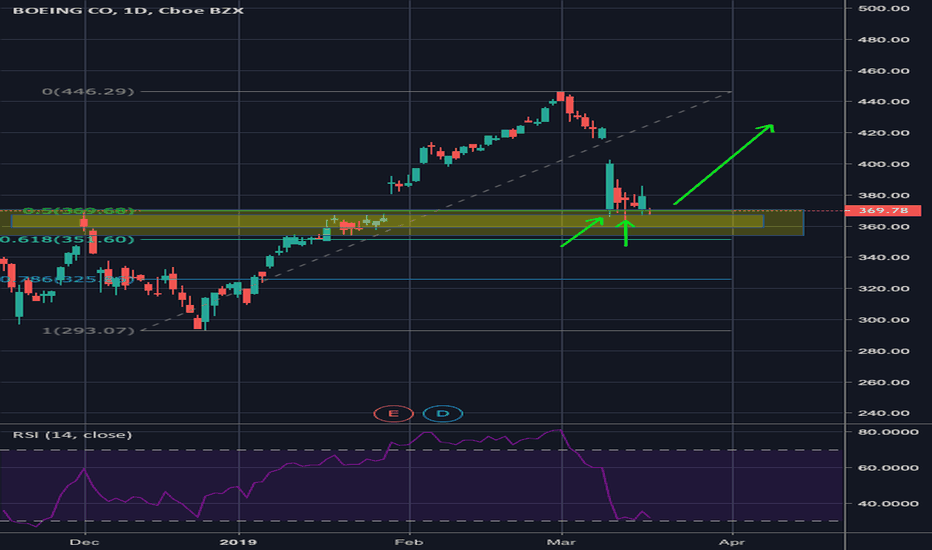Click the Dec date label on time axis
Viewport: 932px width, 550px height.
(x=84, y=542)
